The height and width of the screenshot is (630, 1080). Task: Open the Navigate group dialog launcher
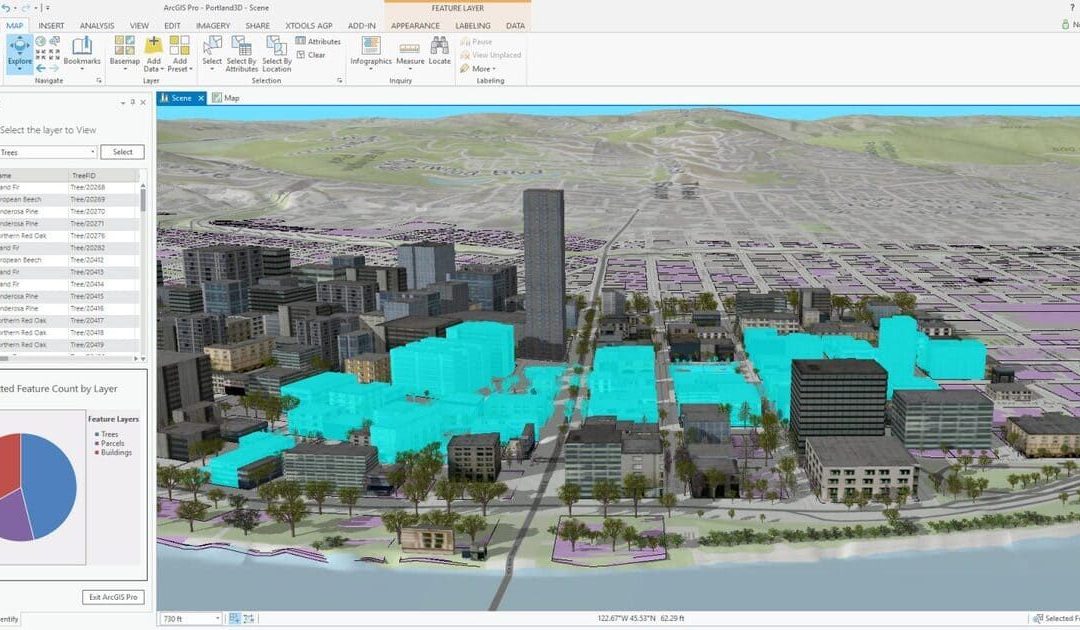point(98,81)
